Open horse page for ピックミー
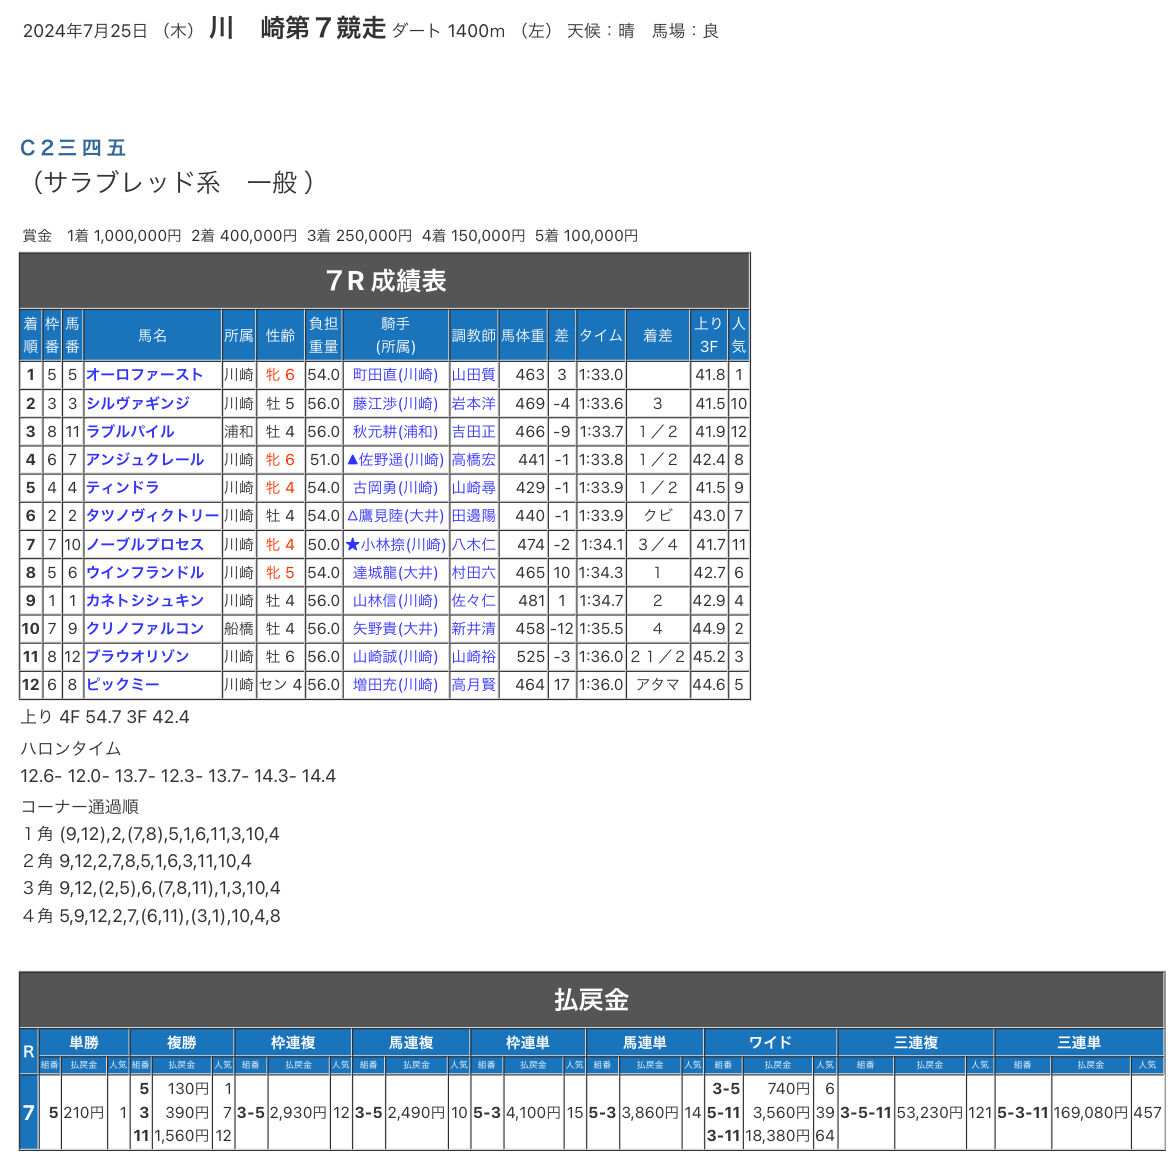Viewport: 1170px width, 1173px height. point(123,684)
